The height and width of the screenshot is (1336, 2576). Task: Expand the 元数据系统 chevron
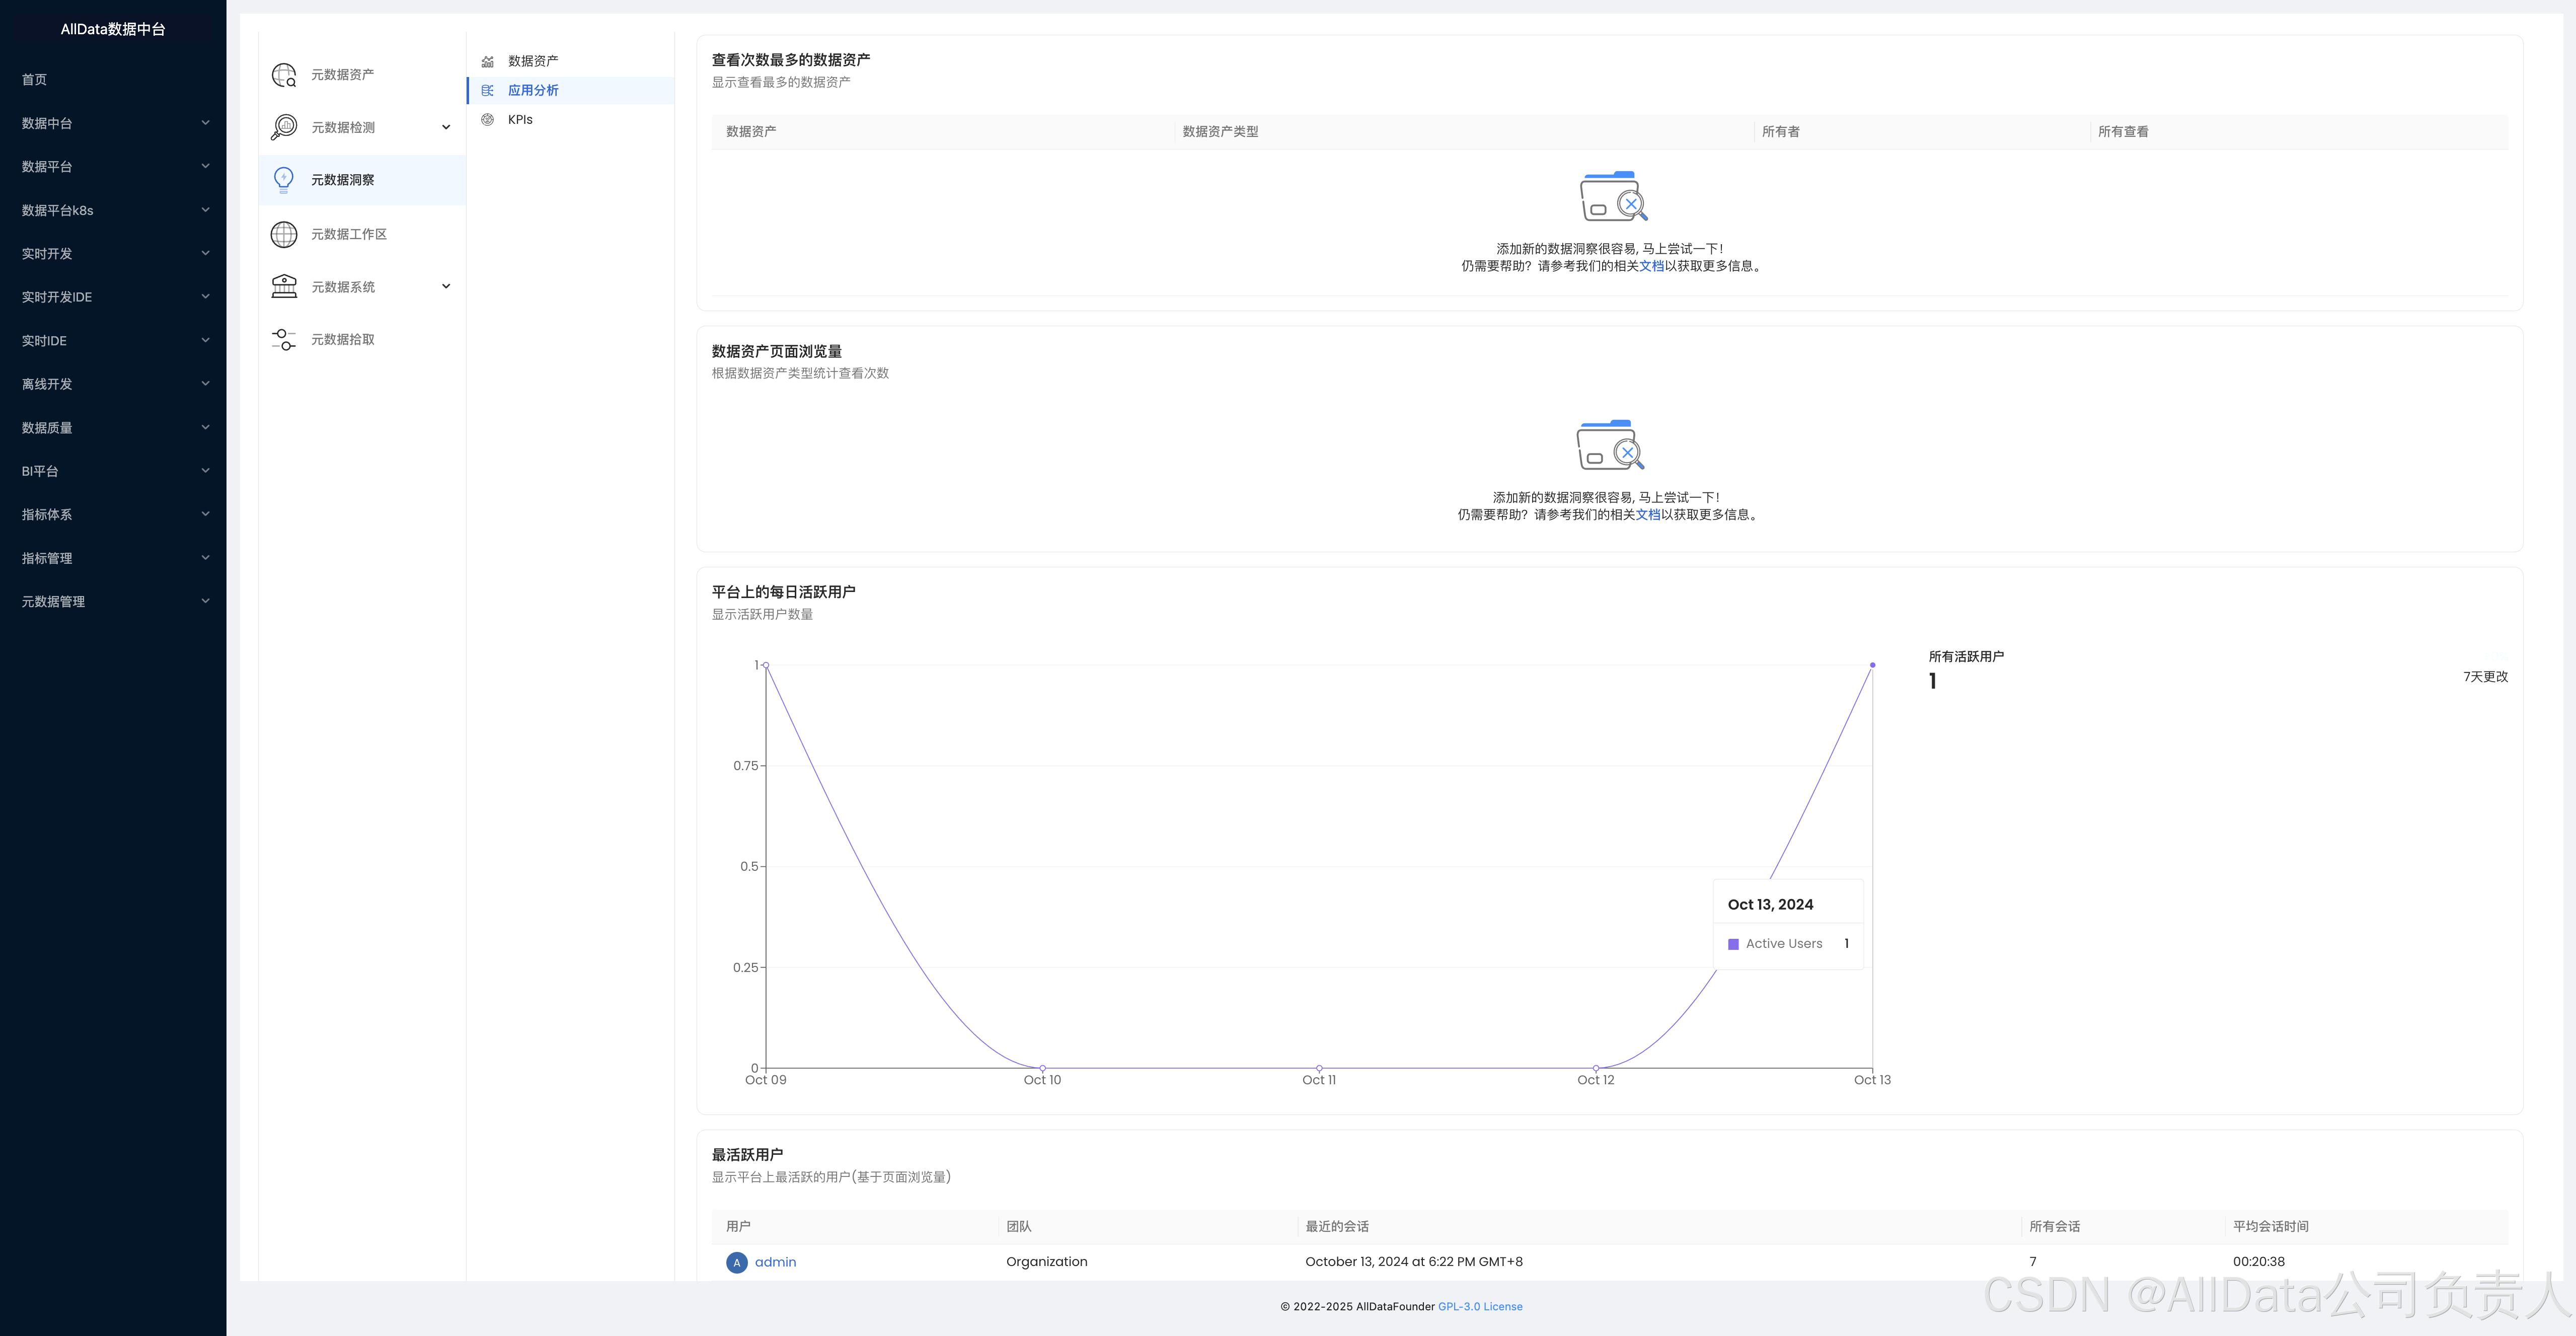[x=446, y=286]
